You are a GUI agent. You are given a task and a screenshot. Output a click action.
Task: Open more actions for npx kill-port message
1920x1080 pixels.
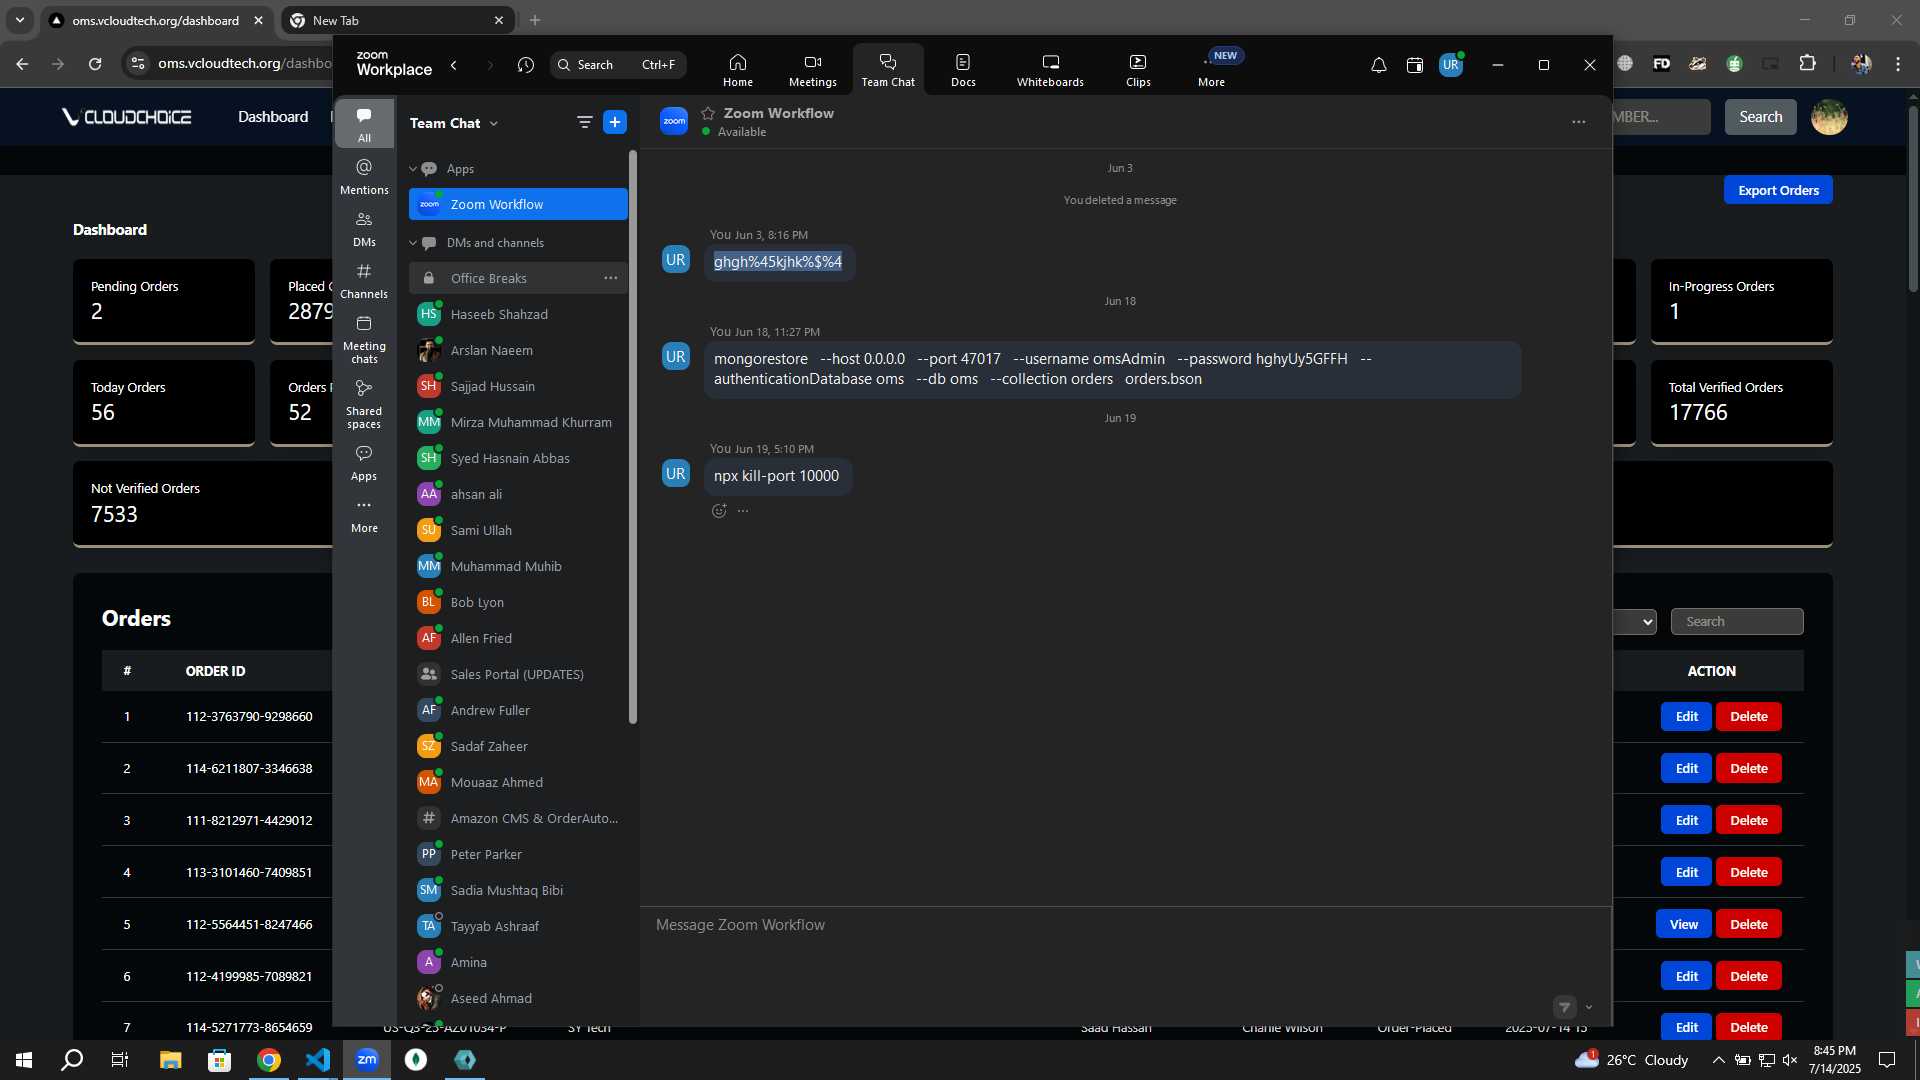[743, 511]
